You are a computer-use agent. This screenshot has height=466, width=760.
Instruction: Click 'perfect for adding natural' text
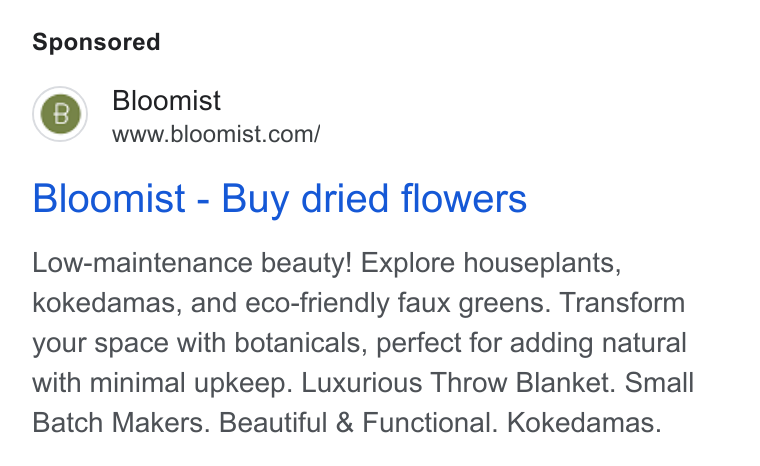pyautogui.click(x=531, y=343)
